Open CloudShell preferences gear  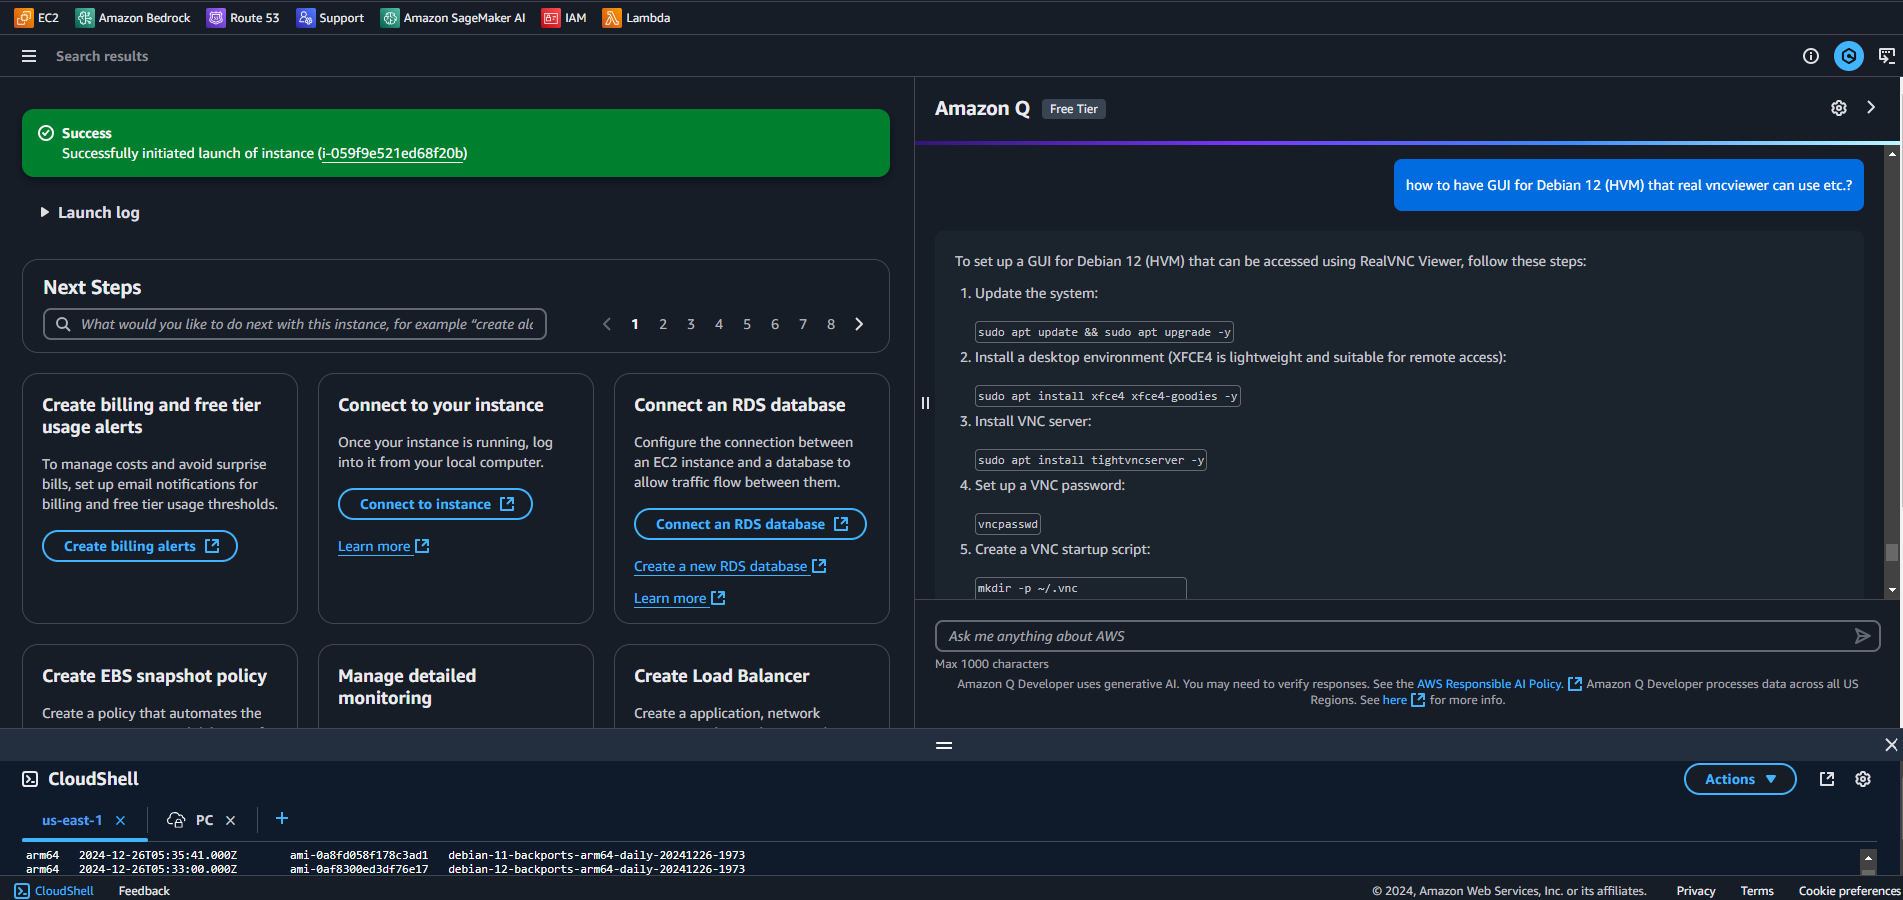point(1863,779)
